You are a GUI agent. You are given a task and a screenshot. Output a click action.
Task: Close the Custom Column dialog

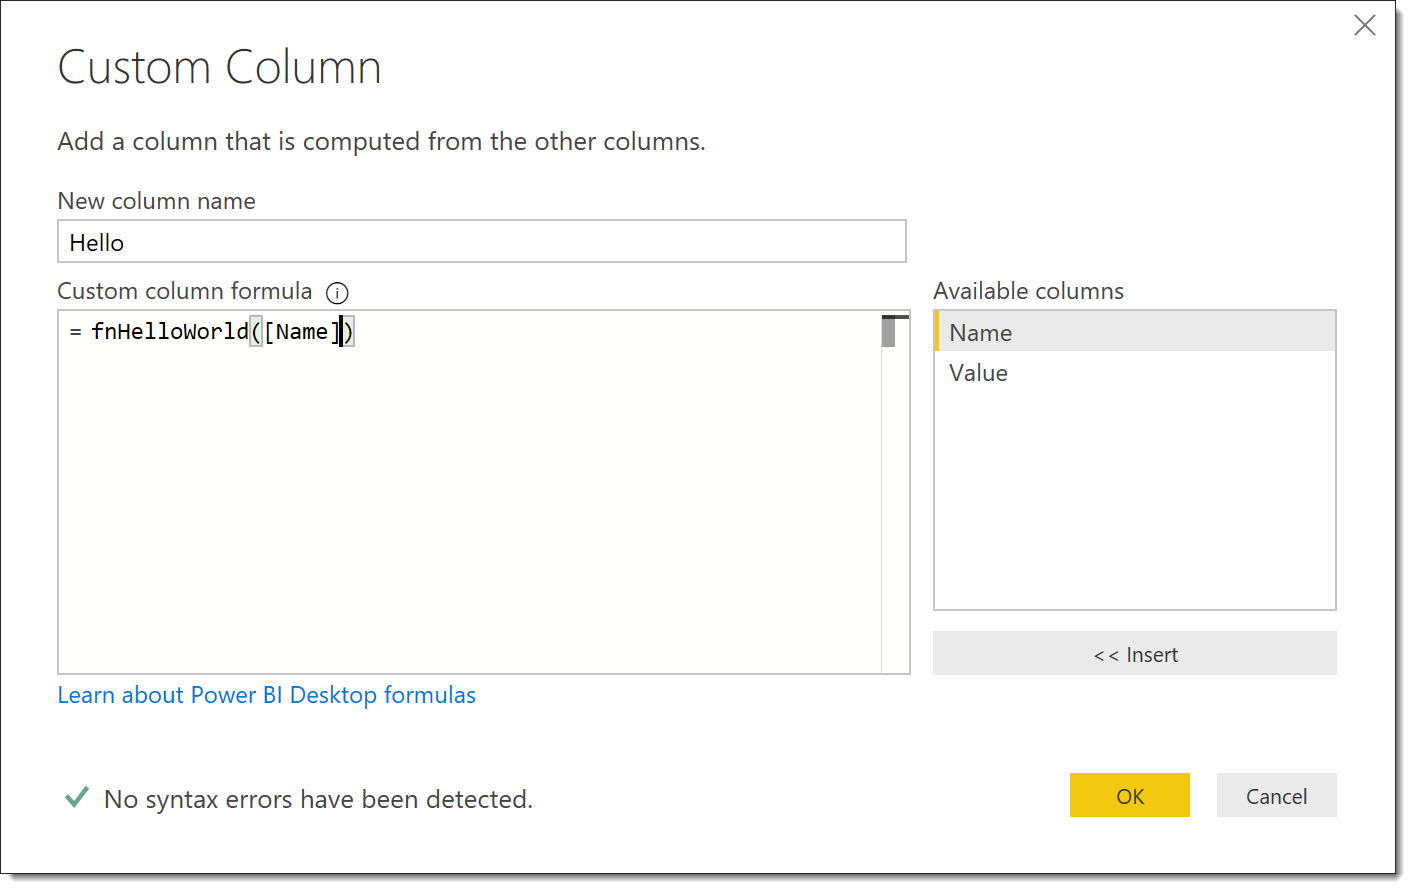click(1364, 25)
